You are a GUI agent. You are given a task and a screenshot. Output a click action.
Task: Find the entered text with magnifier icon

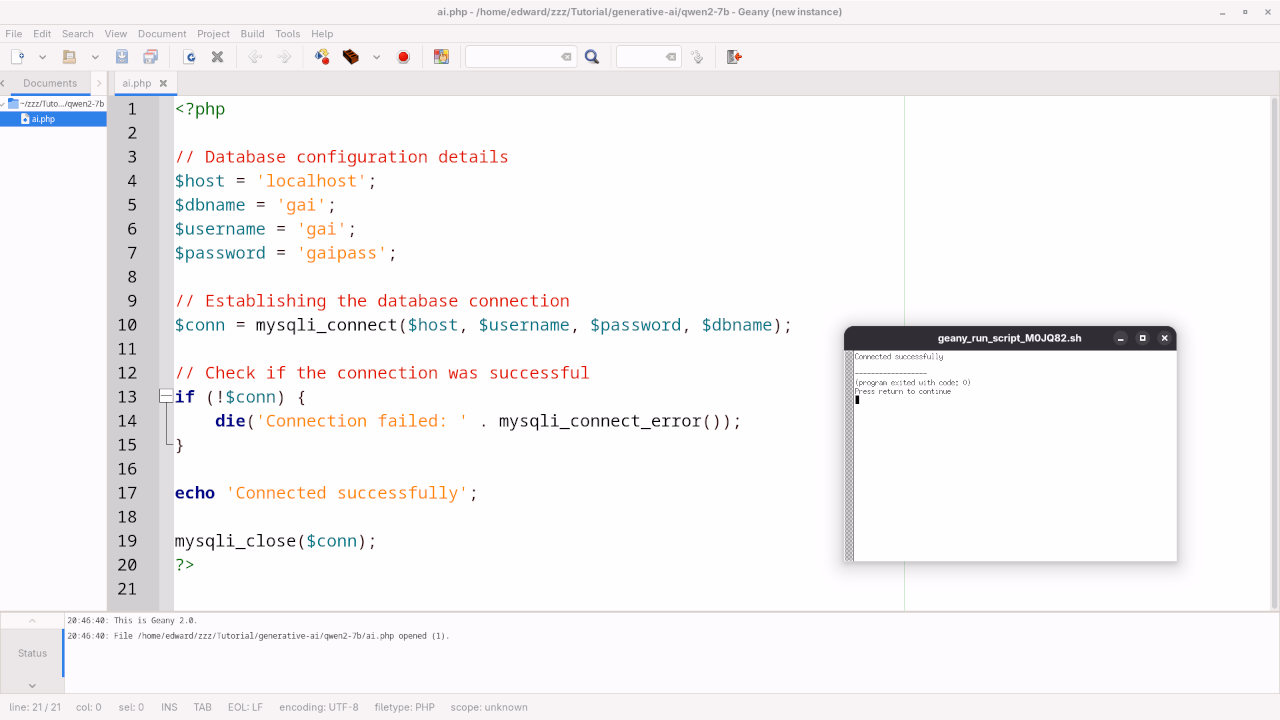tap(592, 57)
